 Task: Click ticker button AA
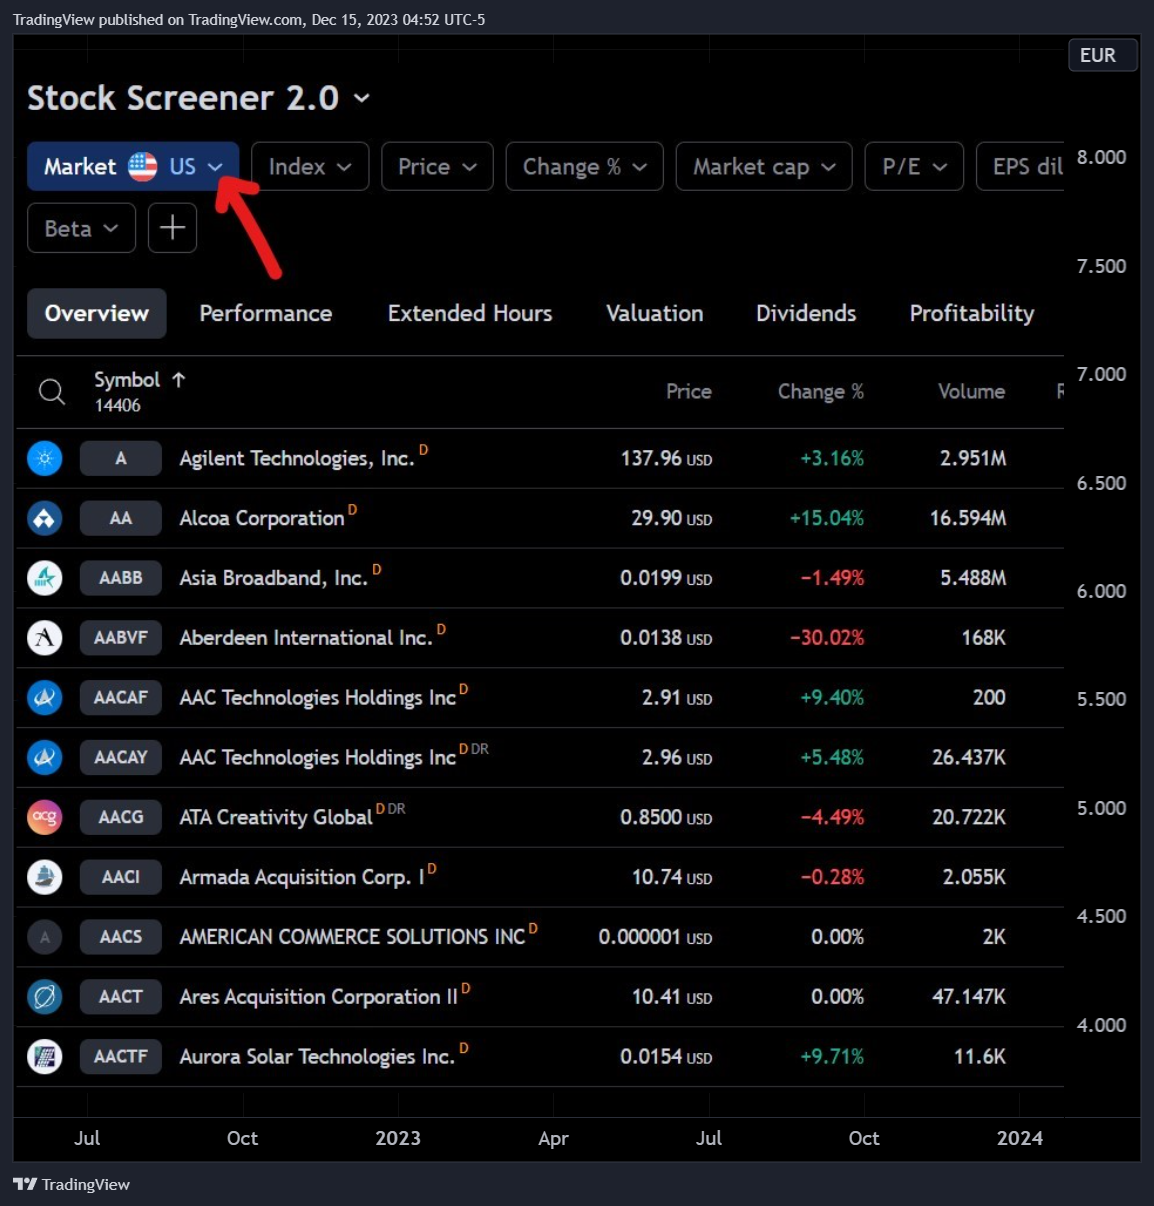(x=121, y=518)
